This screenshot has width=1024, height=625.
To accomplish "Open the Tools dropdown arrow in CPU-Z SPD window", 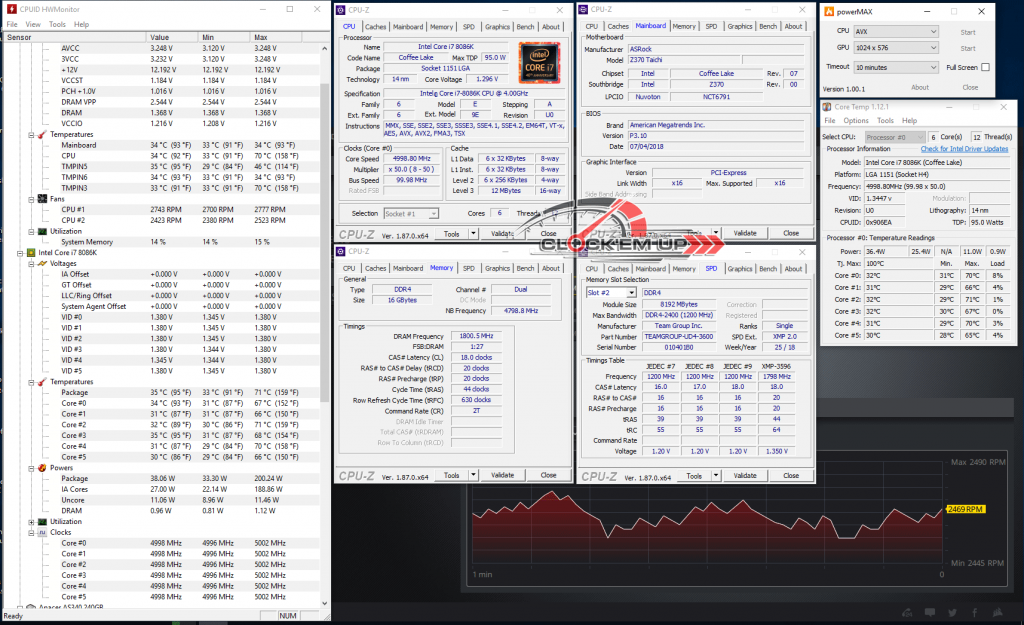I will click(x=716, y=475).
